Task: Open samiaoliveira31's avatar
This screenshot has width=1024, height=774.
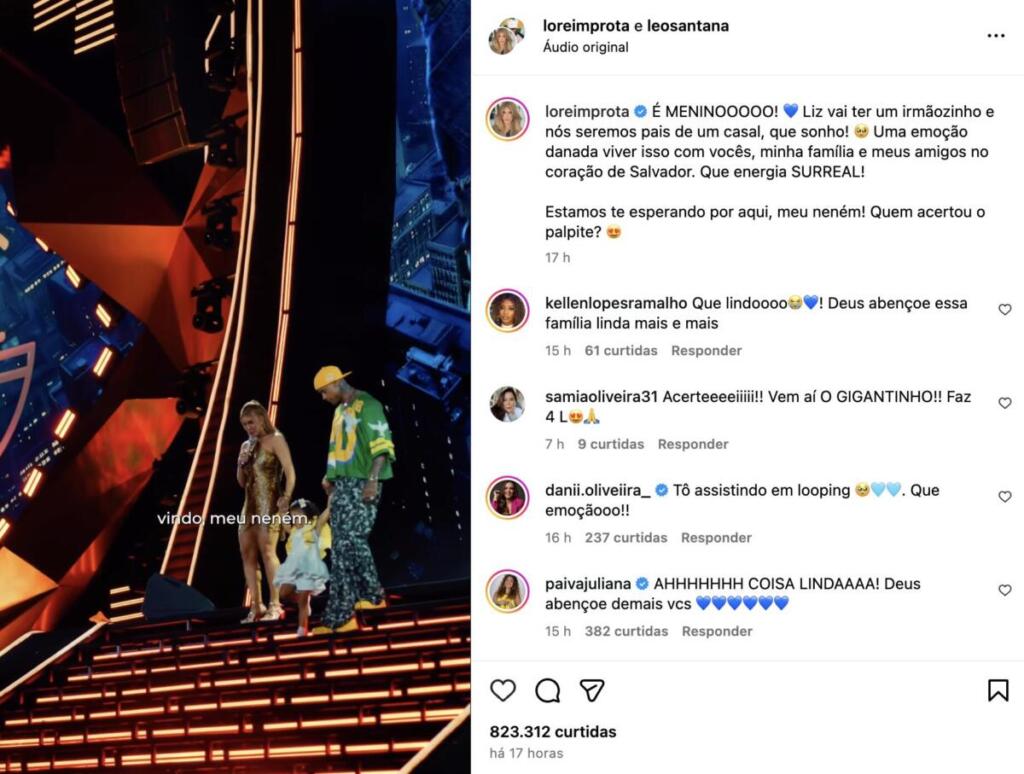Action: click(507, 404)
